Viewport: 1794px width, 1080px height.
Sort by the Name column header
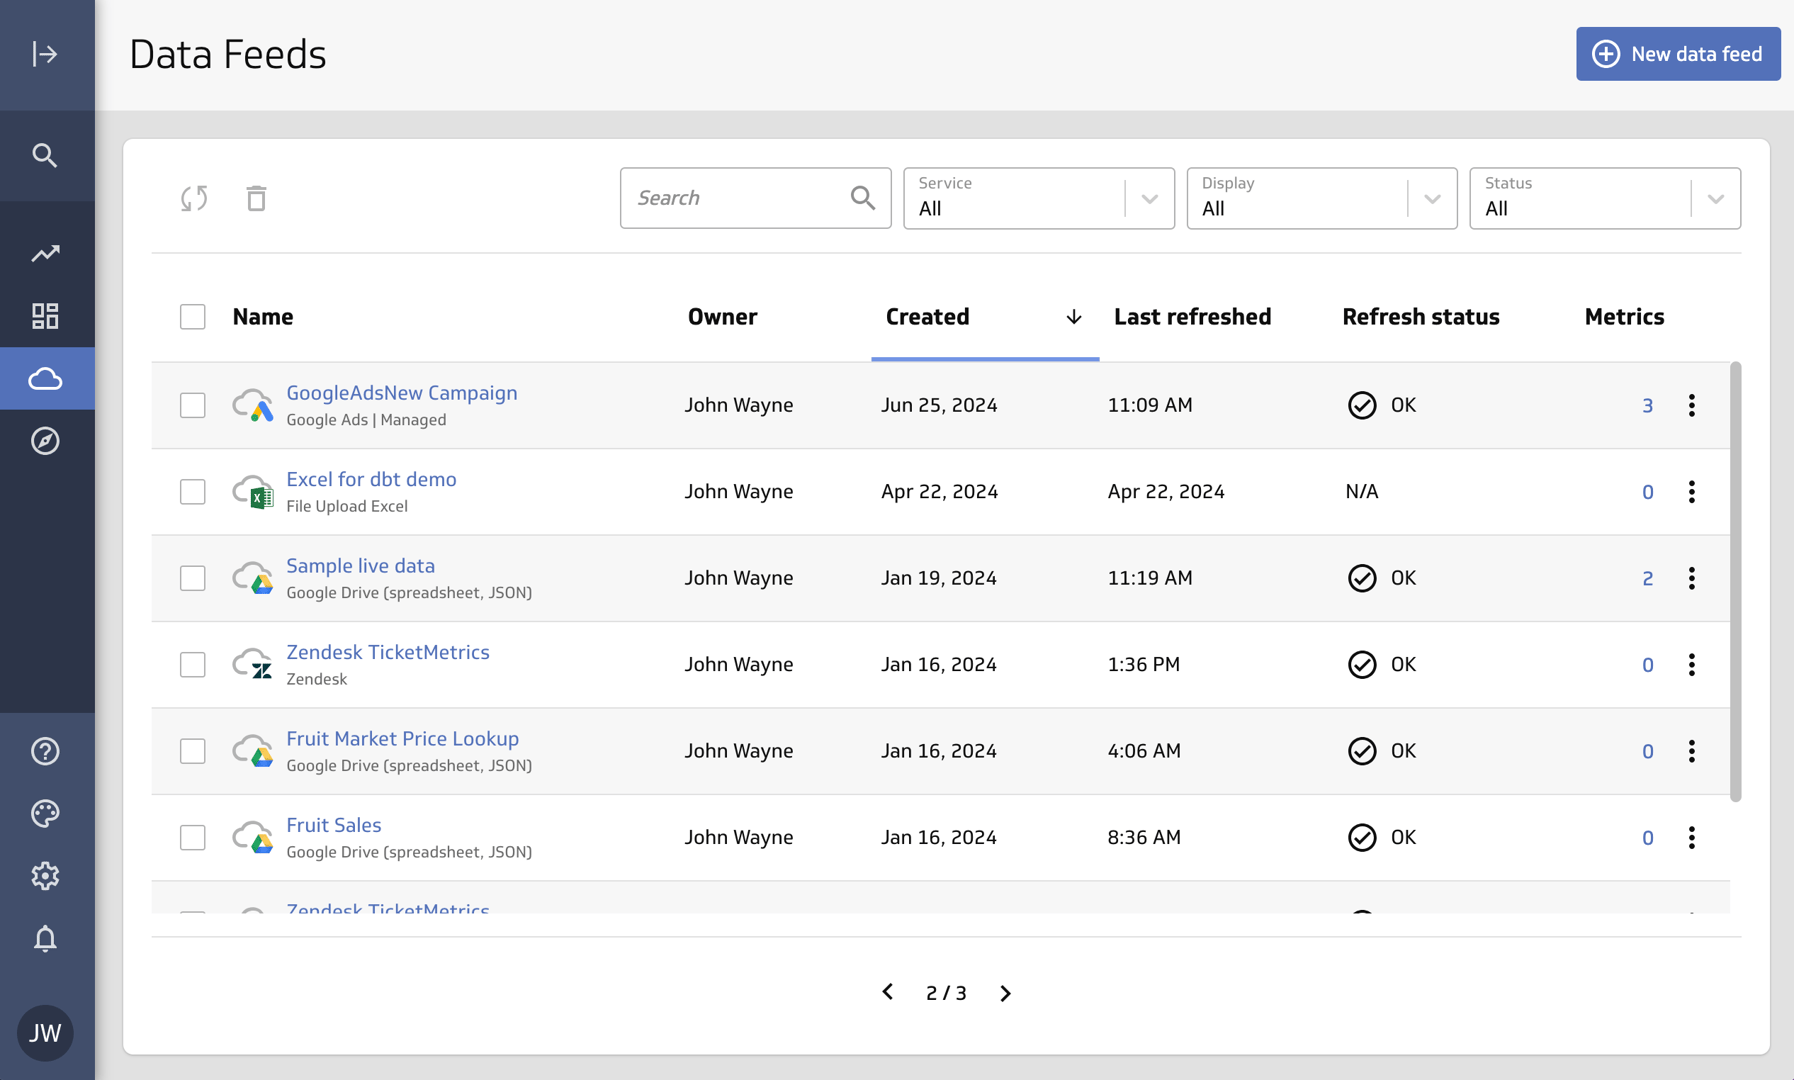coord(263,317)
